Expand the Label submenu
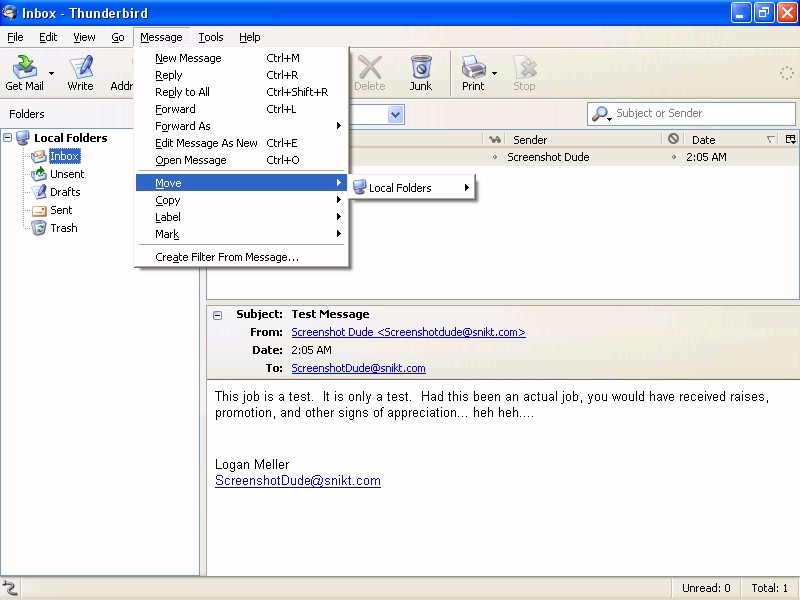The image size is (800, 600). (242, 217)
